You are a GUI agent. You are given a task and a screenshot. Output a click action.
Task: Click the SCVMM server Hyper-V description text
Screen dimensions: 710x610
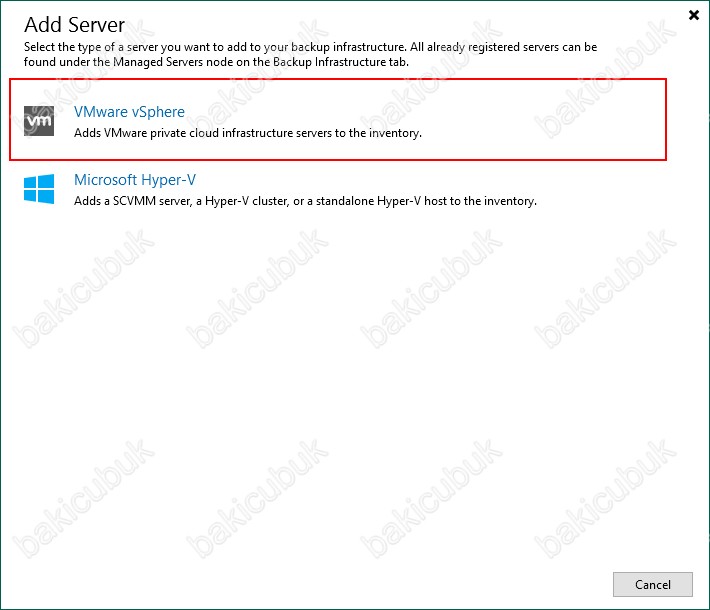click(305, 201)
